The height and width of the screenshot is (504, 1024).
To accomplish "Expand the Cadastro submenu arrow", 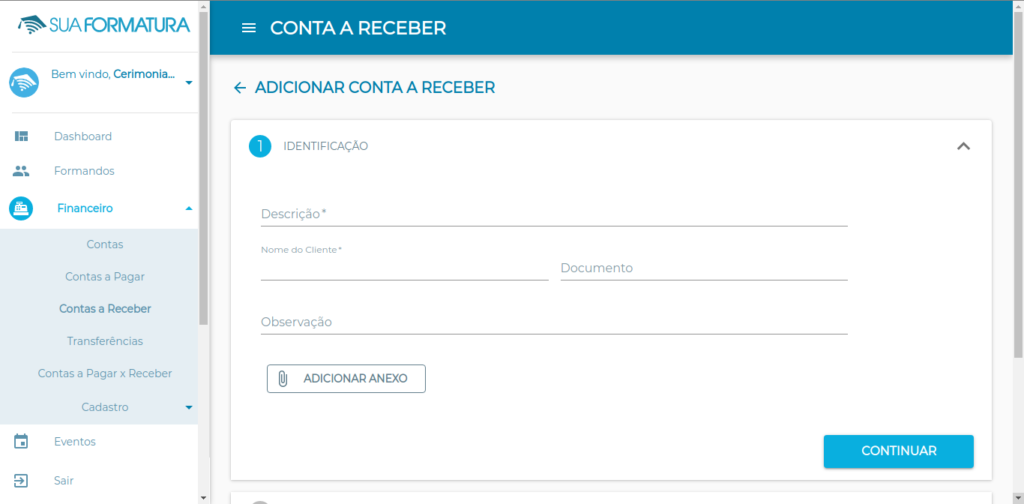I will pyautogui.click(x=189, y=407).
